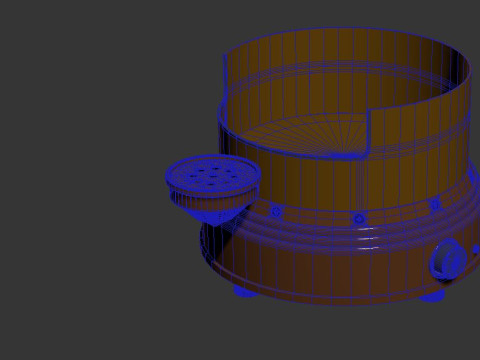Select the rightmost bolt on the rim
Image resolution: width=480 pixels, height=360 pixels.
click(435, 205)
